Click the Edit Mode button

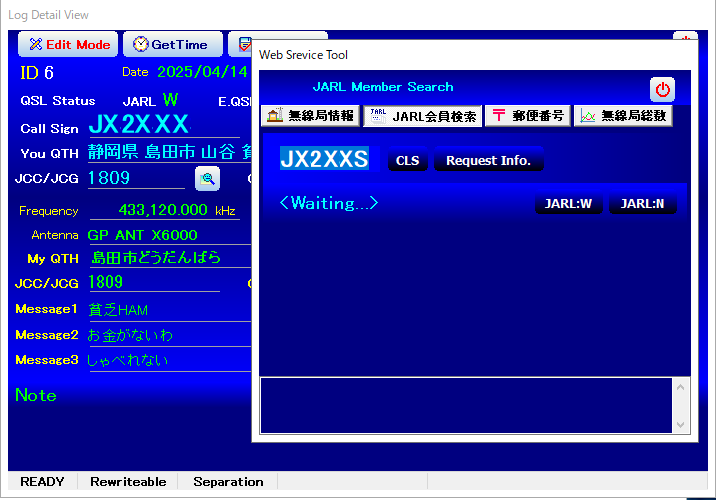[68, 44]
